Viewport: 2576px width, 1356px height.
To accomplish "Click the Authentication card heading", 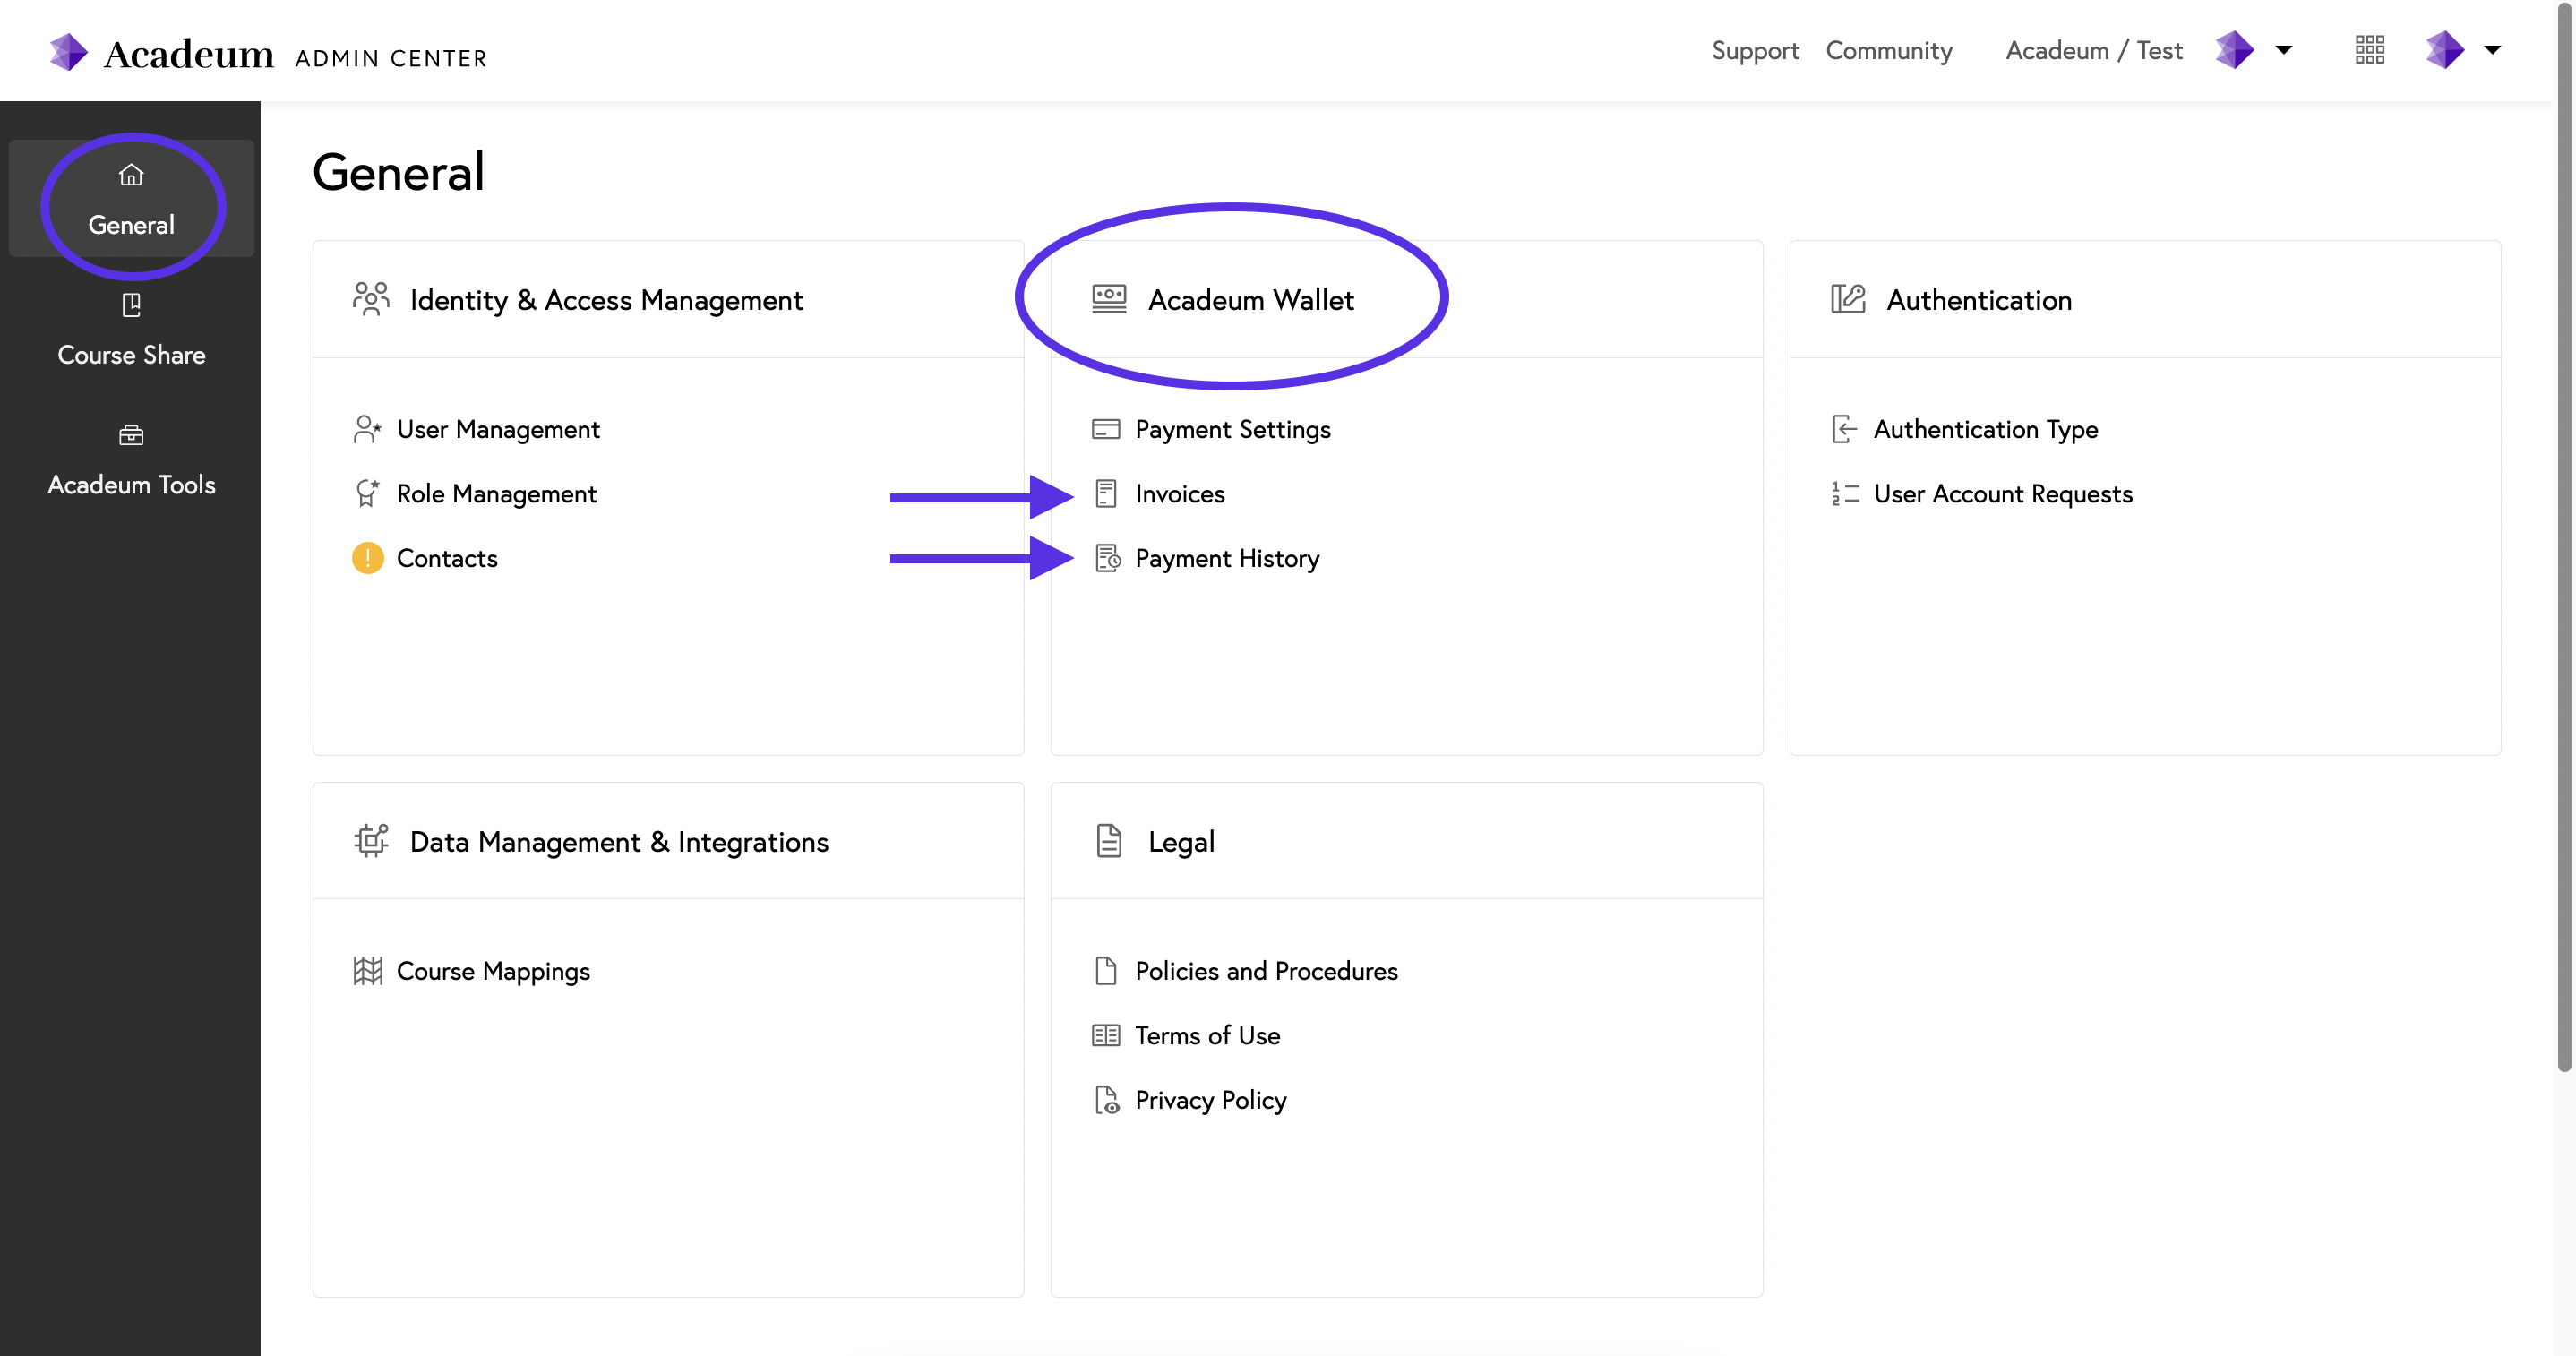I will click(x=1979, y=300).
